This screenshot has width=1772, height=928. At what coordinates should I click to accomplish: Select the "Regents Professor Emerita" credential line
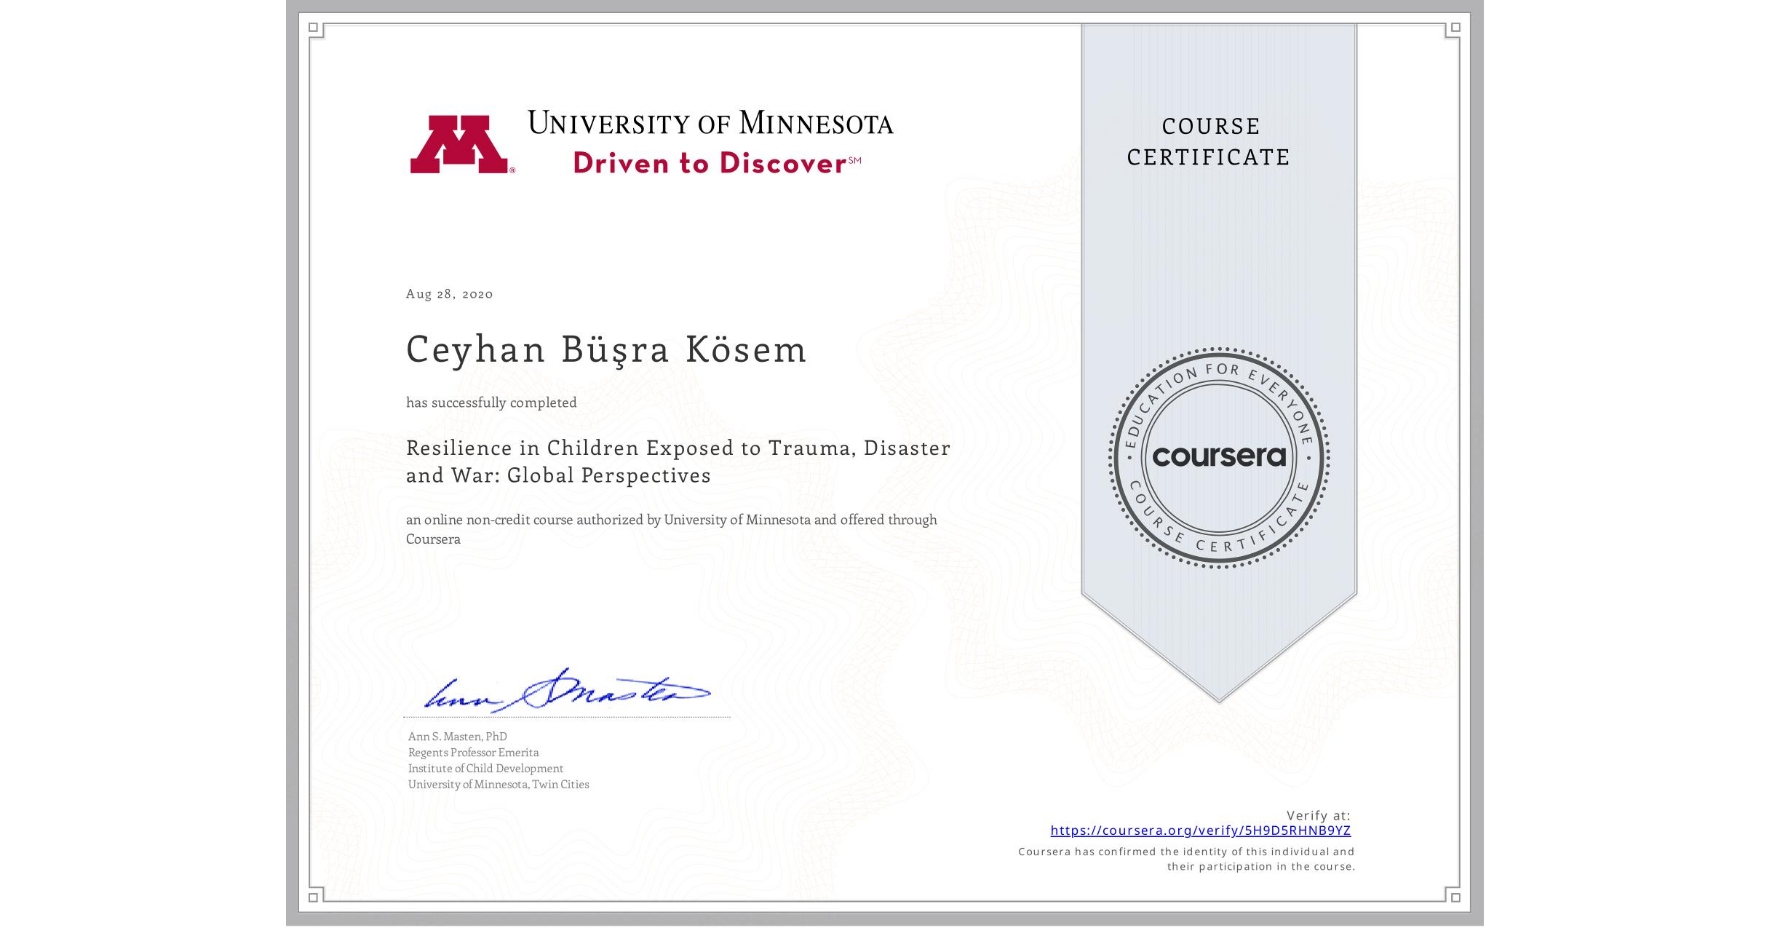pyautogui.click(x=472, y=752)
